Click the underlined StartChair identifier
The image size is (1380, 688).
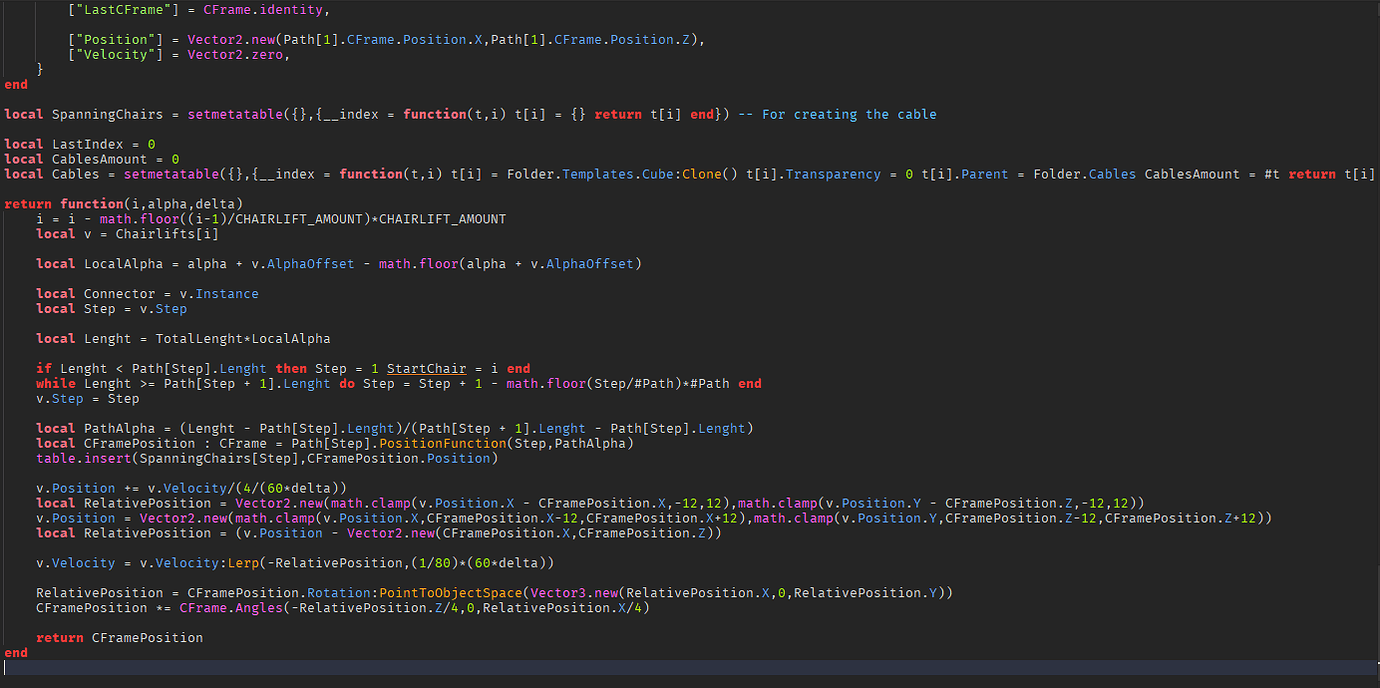[x=426, y=368]
